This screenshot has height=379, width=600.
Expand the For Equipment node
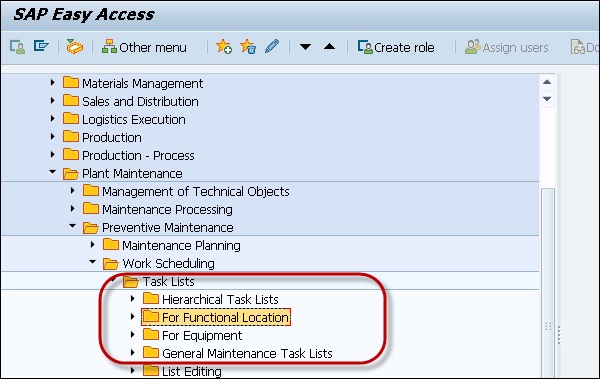132,334
